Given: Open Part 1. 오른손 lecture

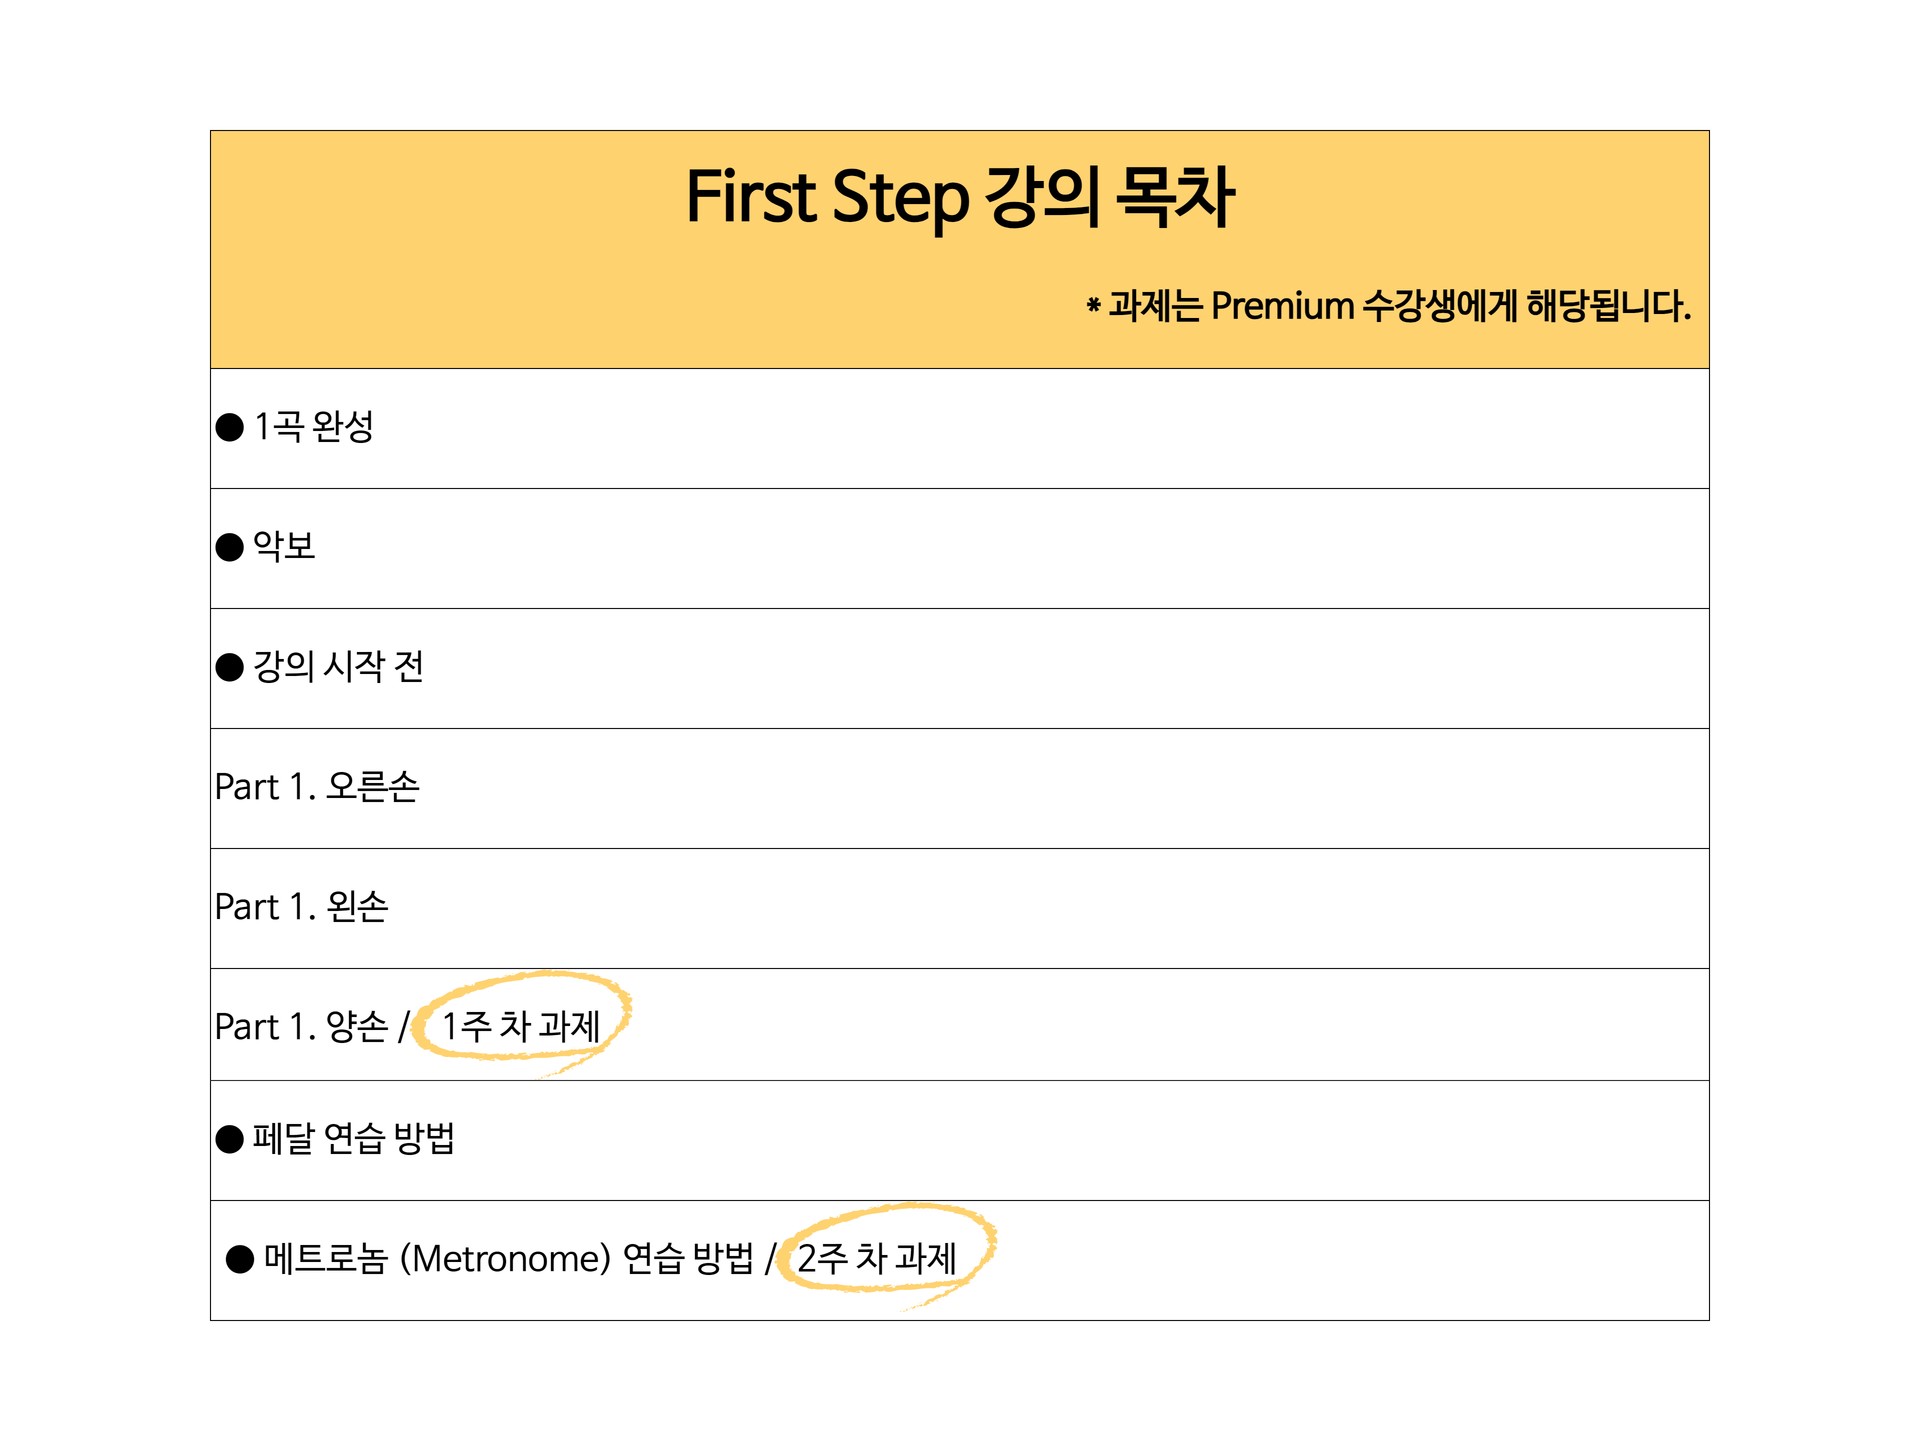Looking at the screenshot, I should [x=317, y=787].
